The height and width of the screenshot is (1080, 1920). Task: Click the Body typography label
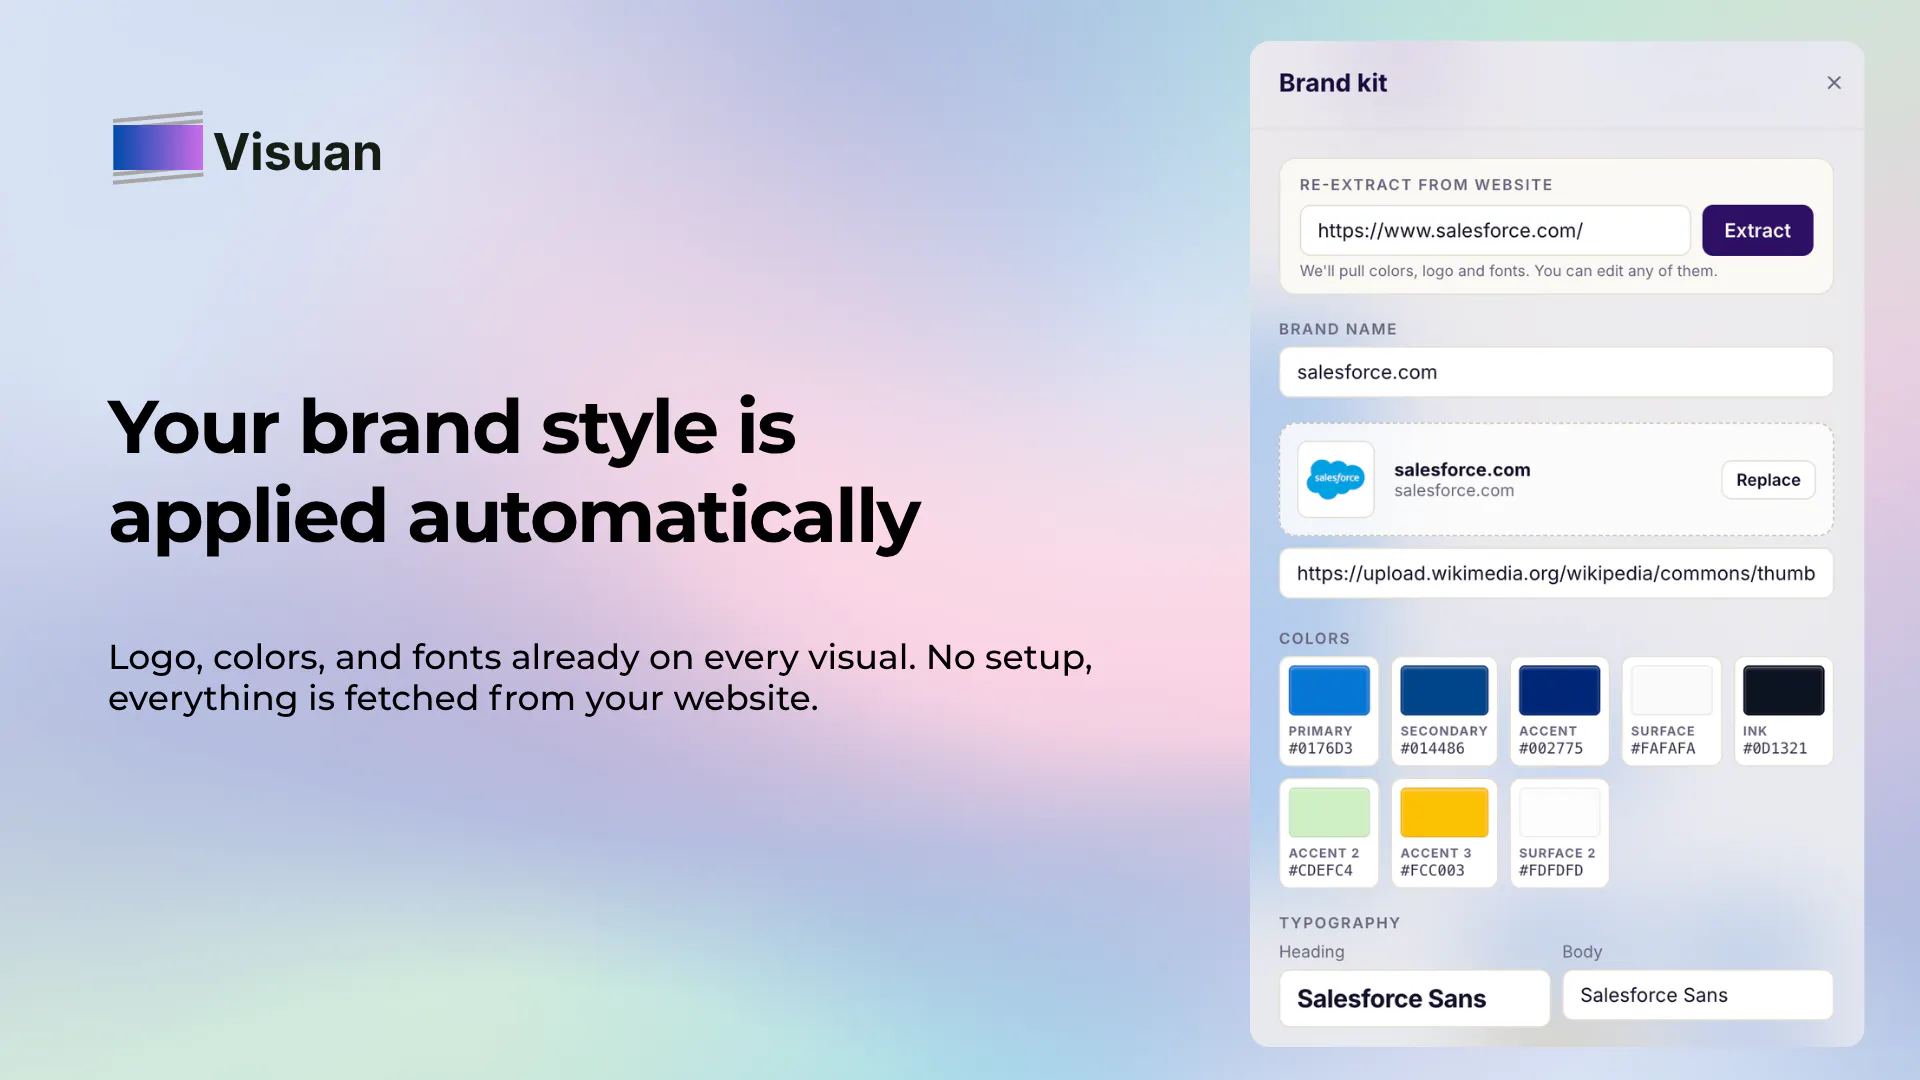[x=1582, y=952]
